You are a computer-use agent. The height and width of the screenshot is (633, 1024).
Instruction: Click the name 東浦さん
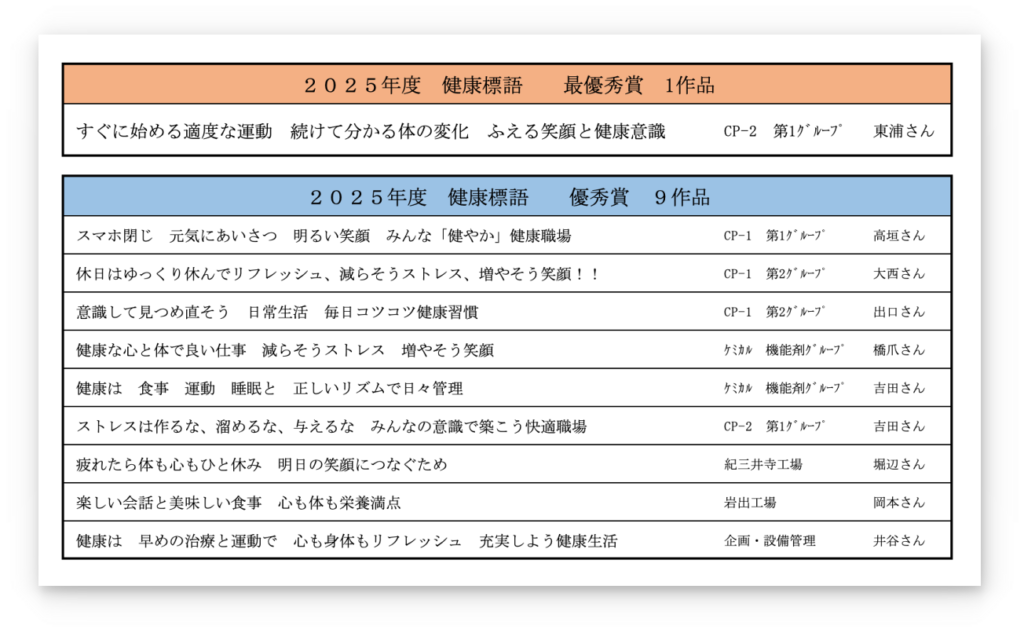[x=903, y=132]
